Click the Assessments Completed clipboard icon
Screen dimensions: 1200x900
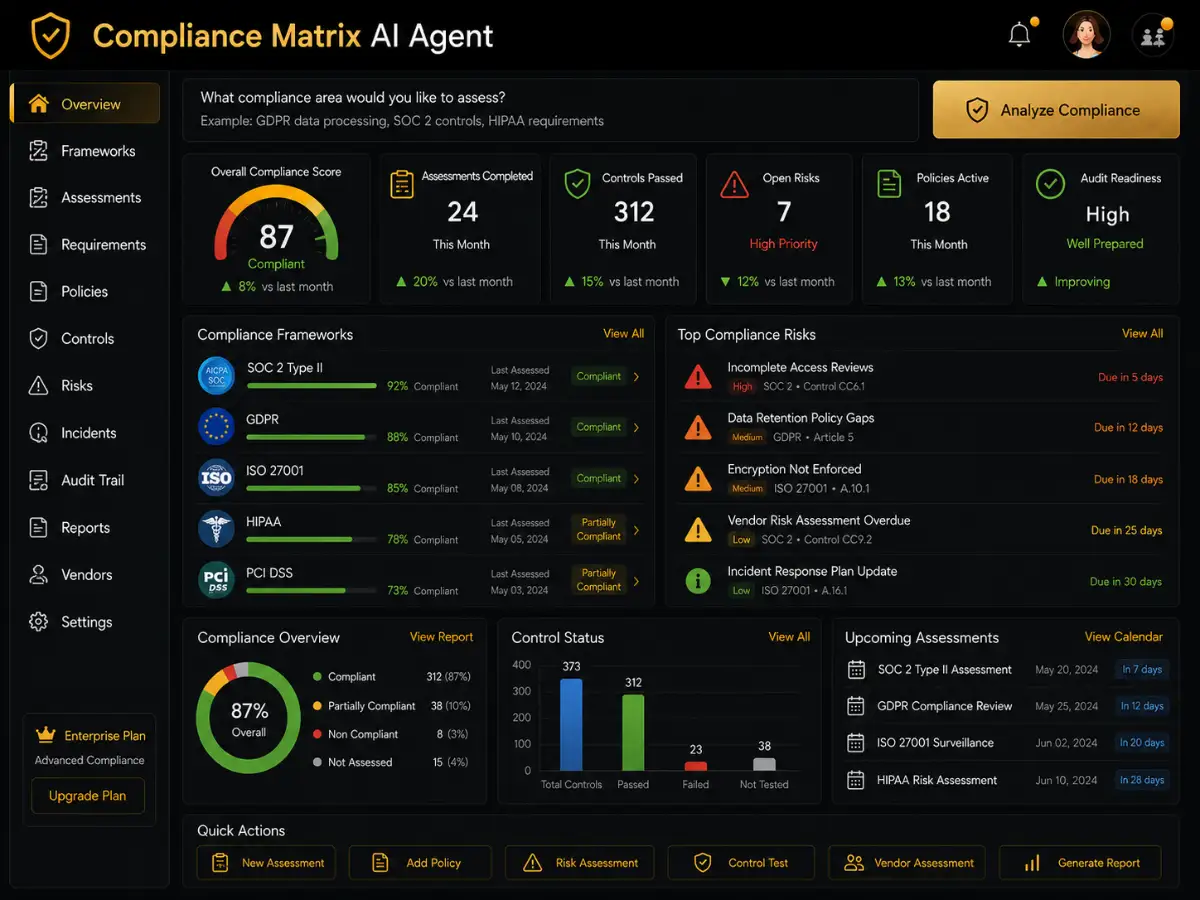(x=402, y=185)
